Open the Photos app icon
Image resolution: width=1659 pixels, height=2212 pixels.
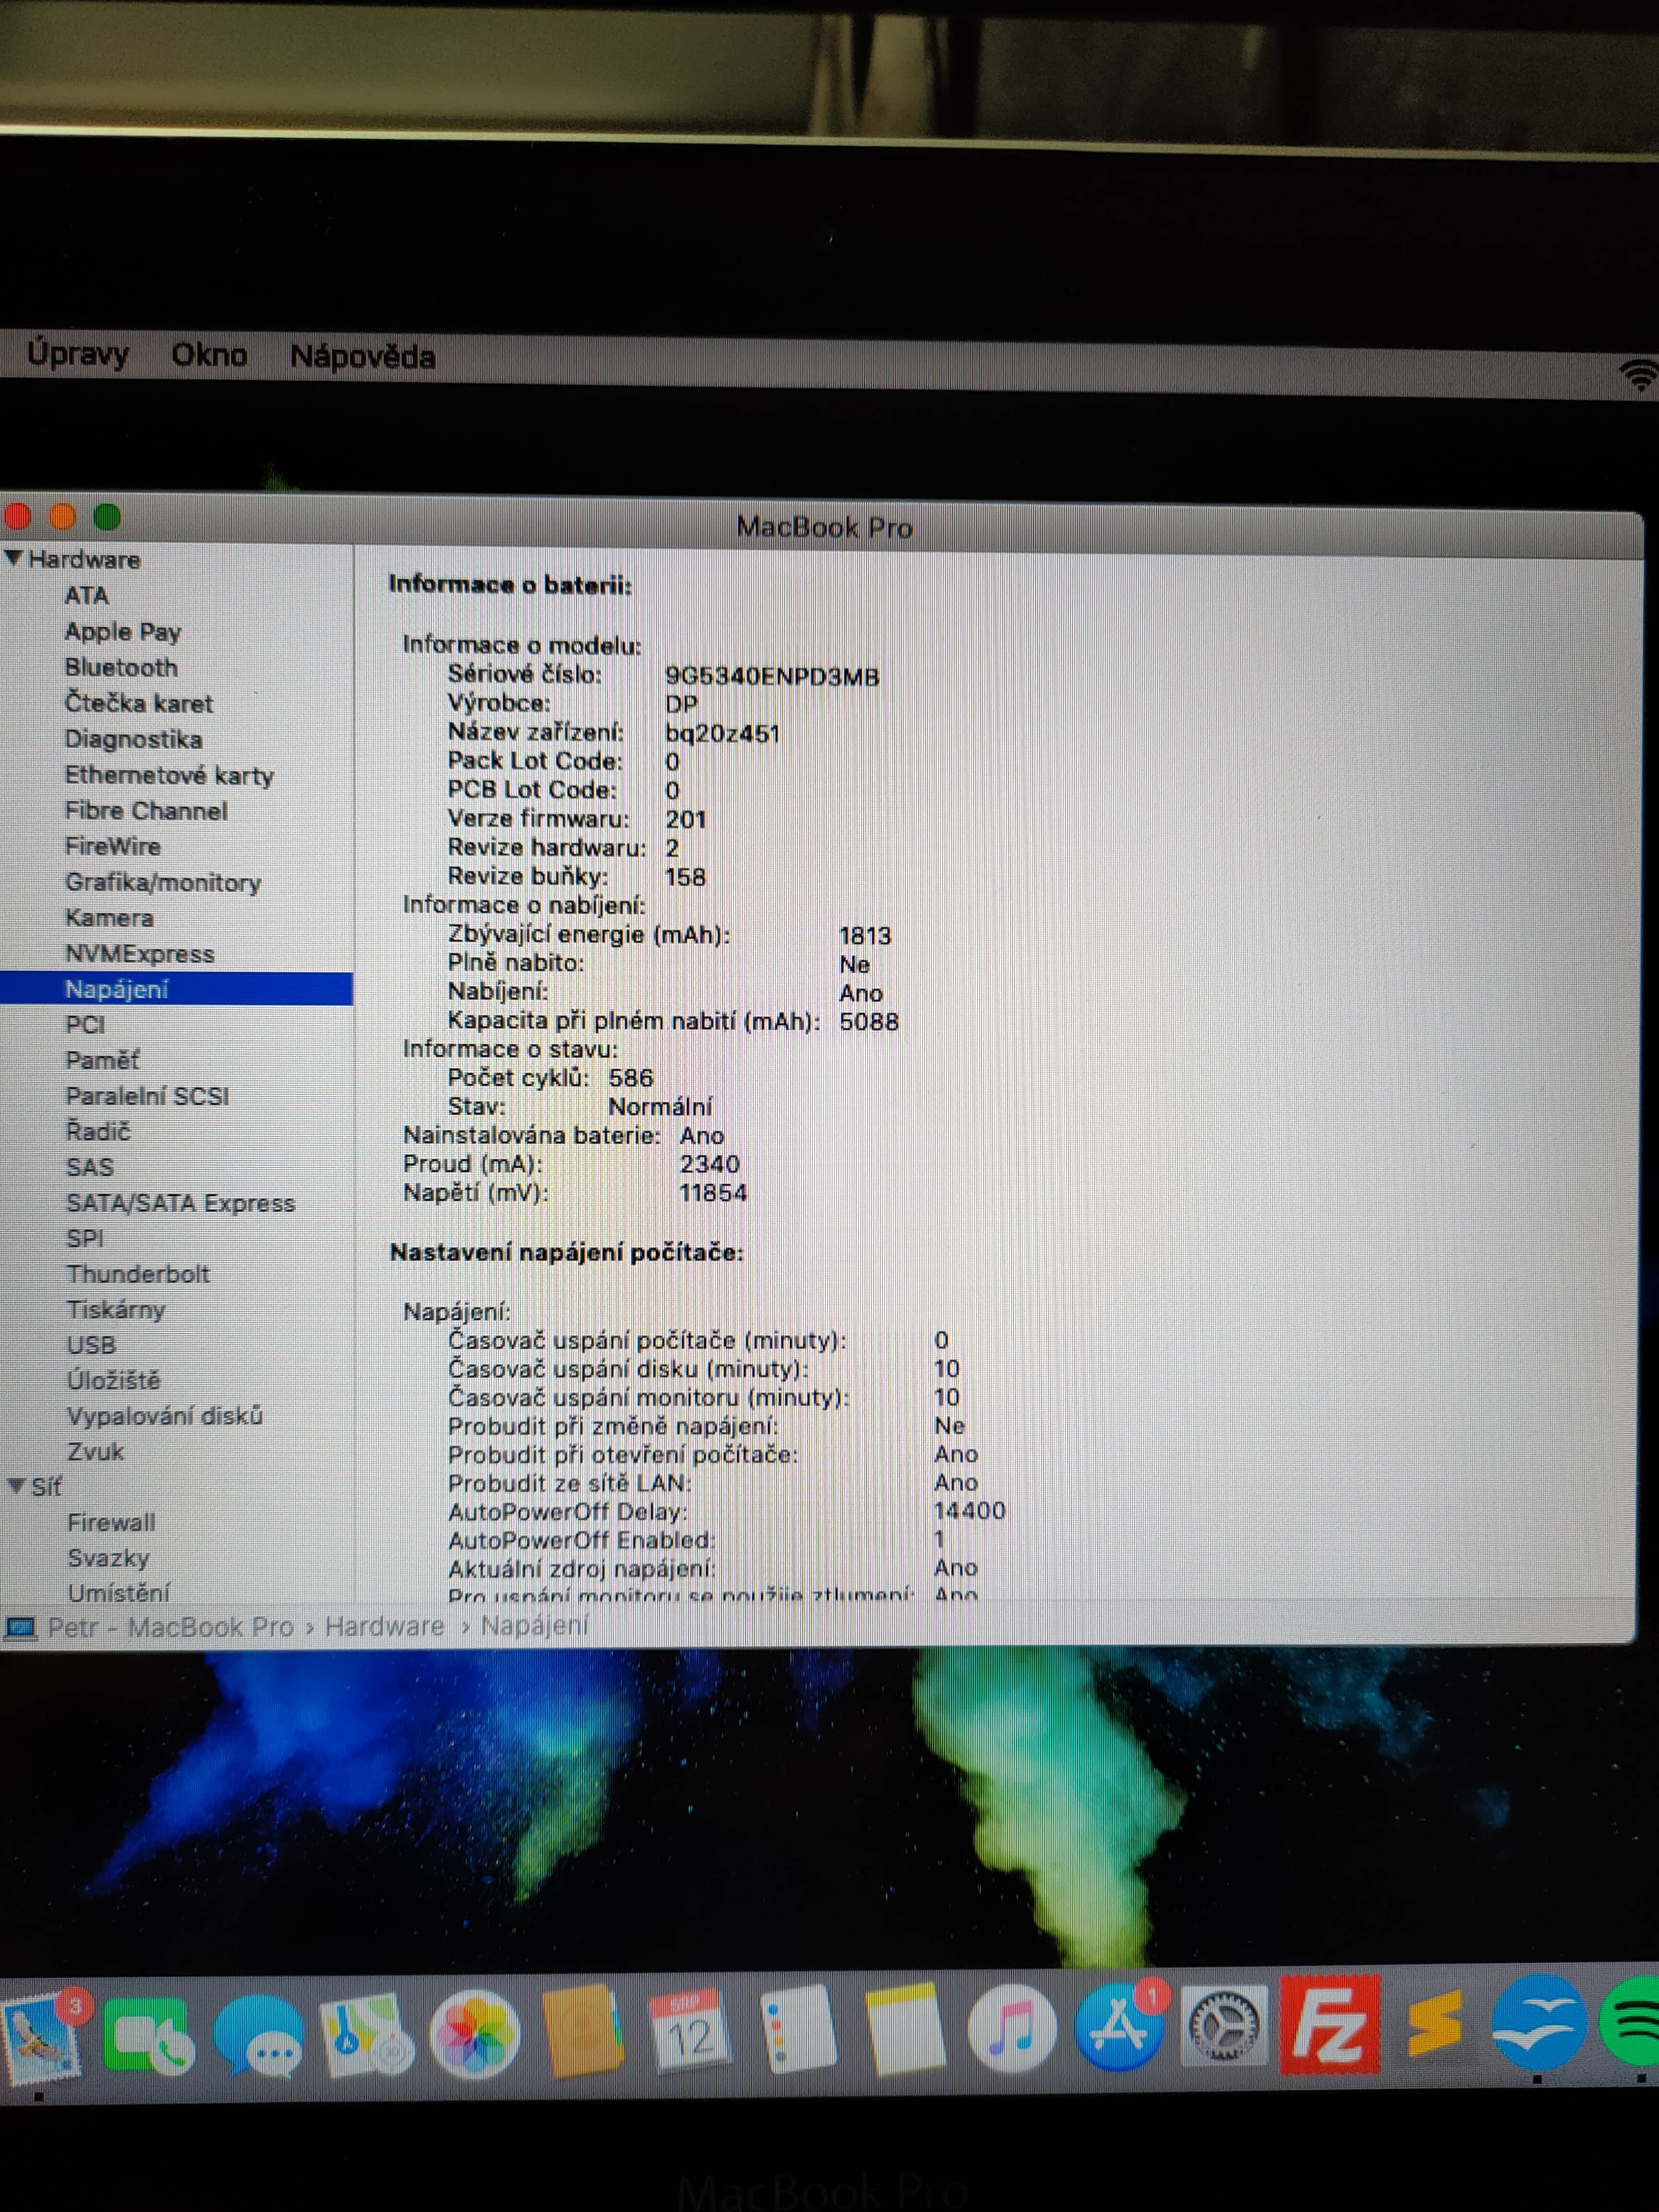coord(475,2035)
